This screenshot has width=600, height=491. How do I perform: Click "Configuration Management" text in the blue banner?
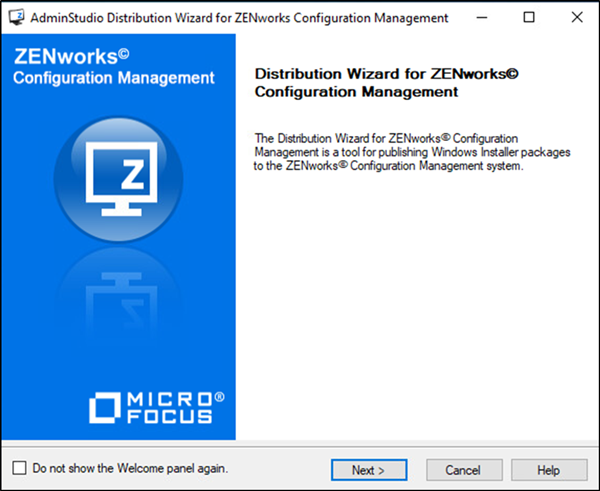pos(114,78)
